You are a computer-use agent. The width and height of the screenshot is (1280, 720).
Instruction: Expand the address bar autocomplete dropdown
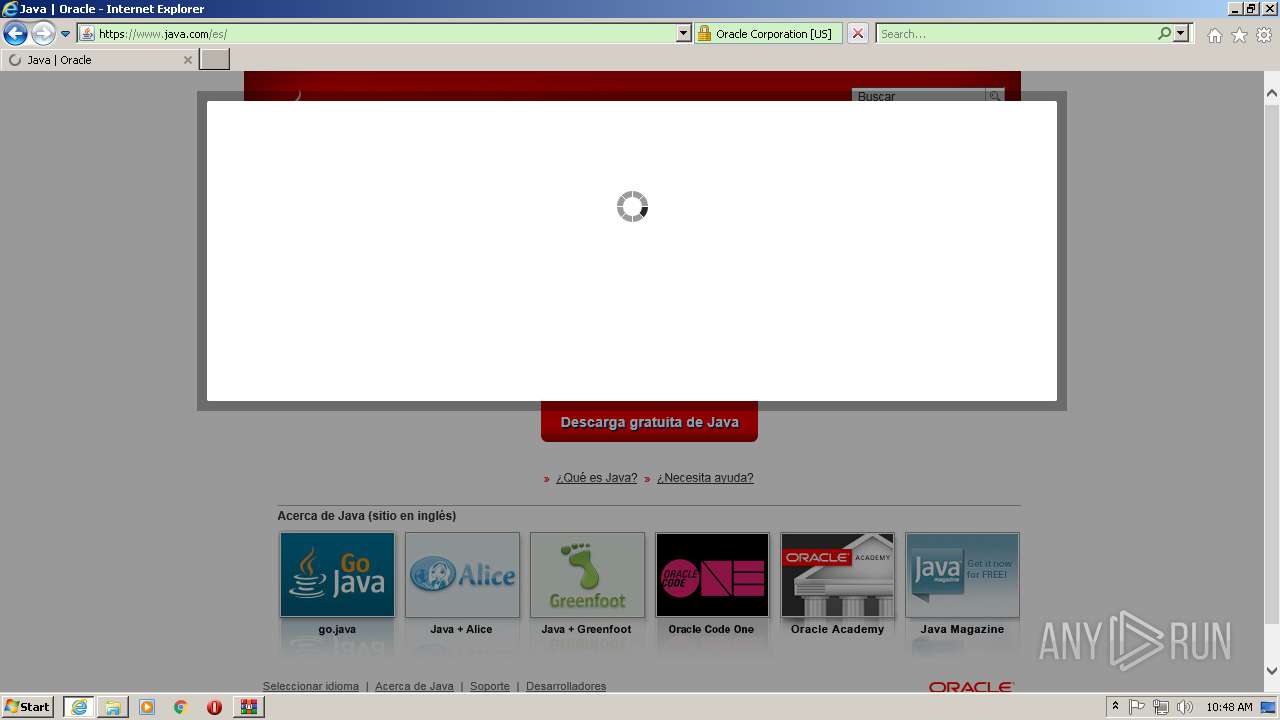[683, 33]
